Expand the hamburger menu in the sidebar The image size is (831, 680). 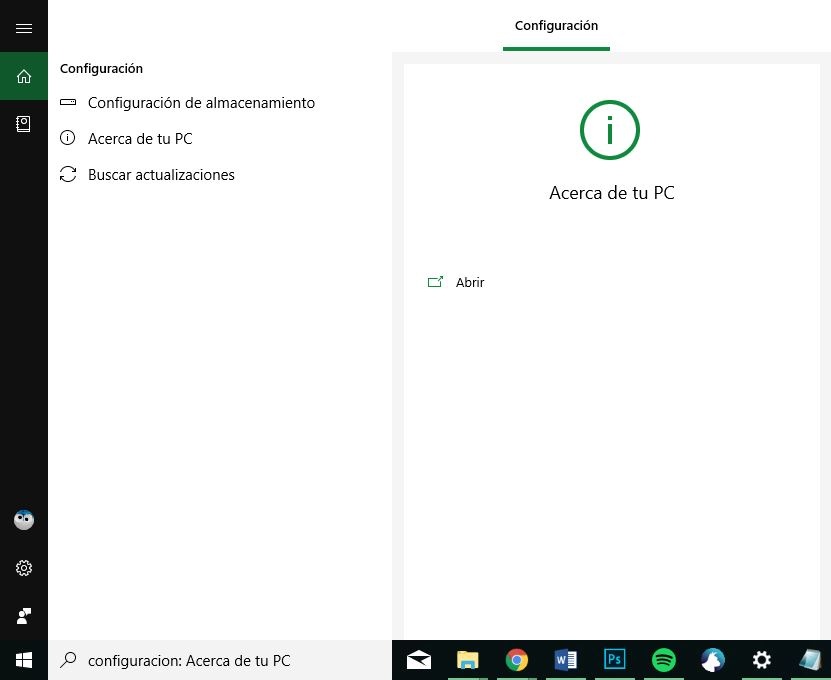[x=24, y=28]
